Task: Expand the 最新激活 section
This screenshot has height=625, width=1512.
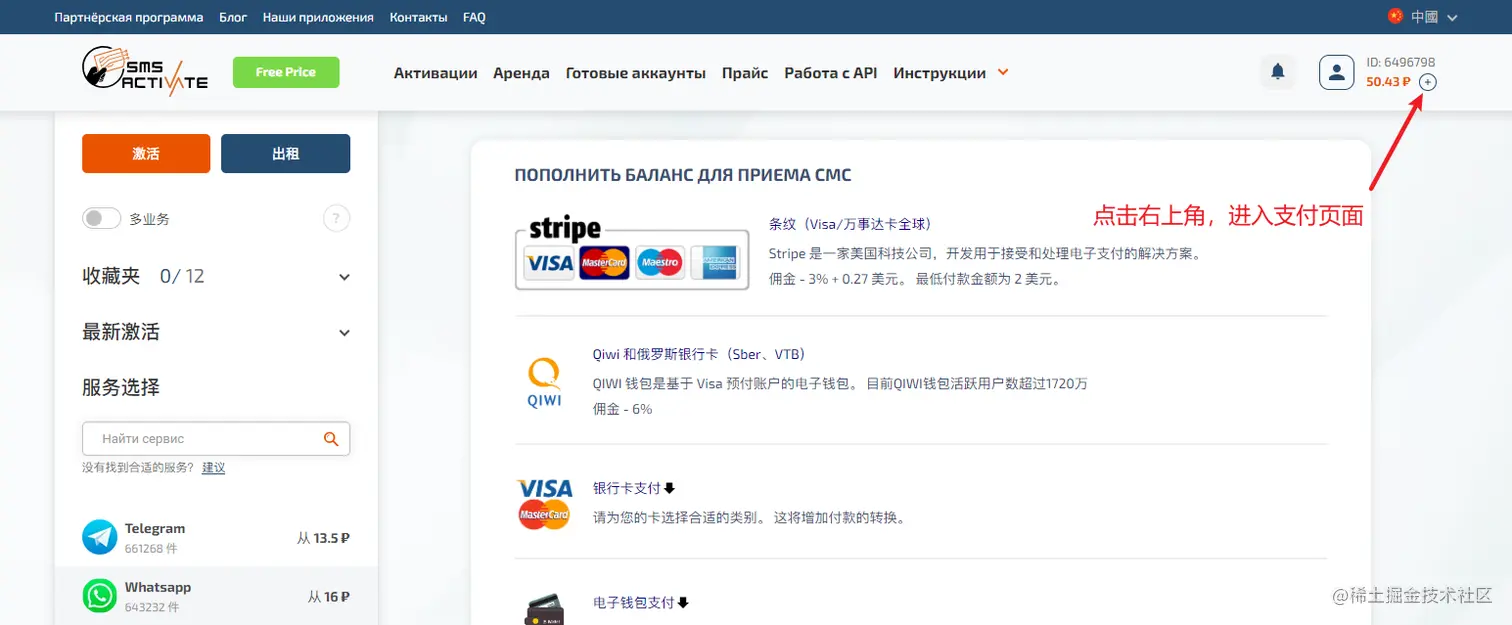Action: (344, 333)
